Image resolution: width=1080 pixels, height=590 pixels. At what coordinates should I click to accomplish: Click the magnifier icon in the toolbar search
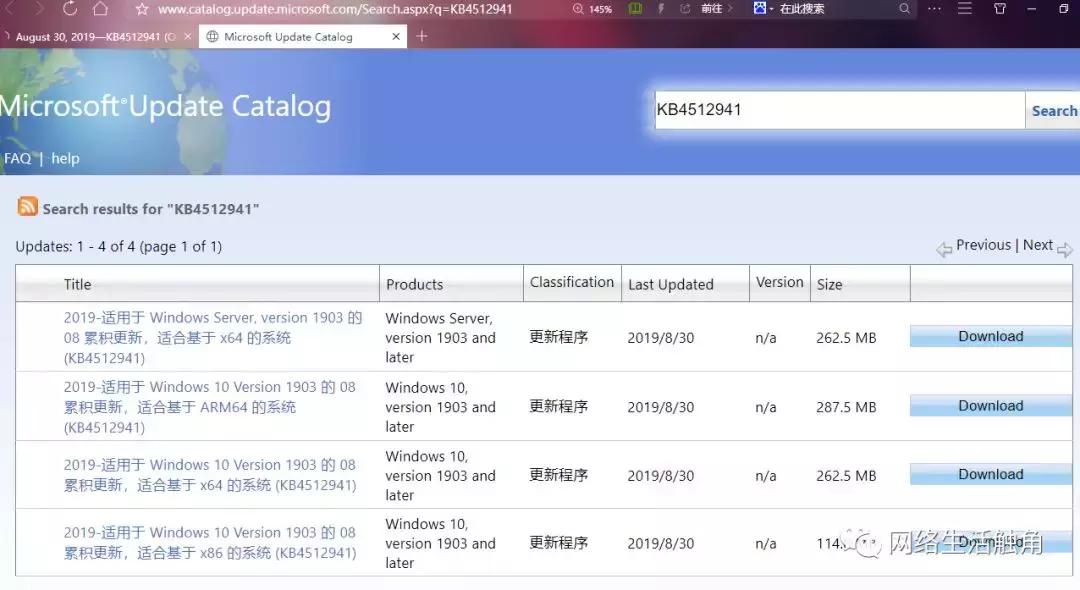pos(904,9)
